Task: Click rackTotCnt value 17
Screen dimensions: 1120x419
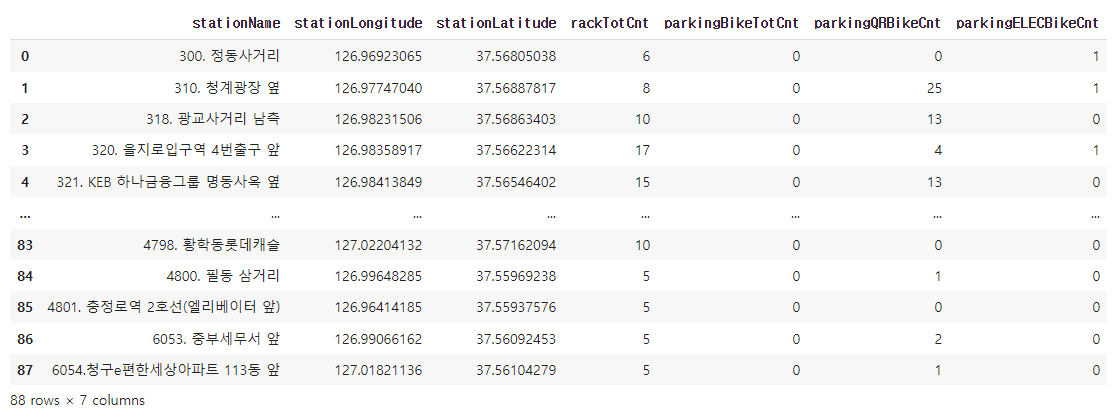Action: coord(643,151)
